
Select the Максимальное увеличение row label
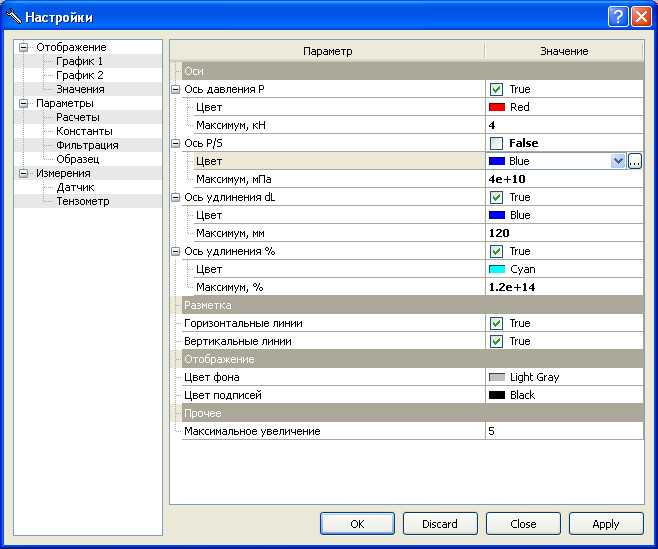pyautogui.click(x=252, y=431)
